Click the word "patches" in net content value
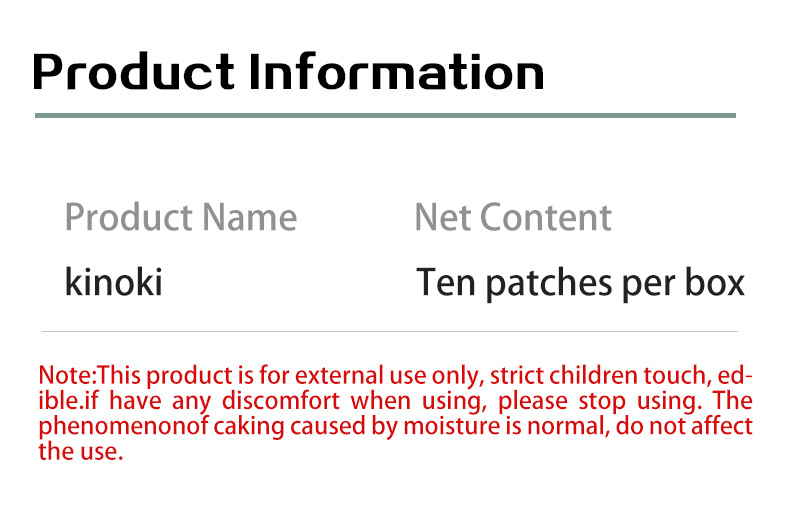The height and width of the screenshot is (508, 790). pyautogui.click(x=532, y=283)
